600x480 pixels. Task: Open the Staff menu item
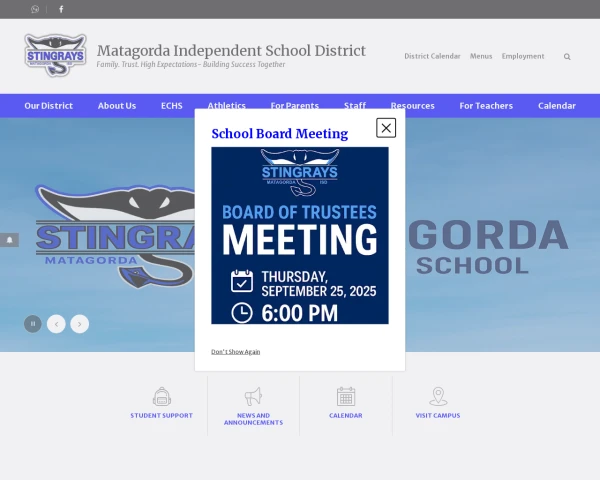click(355, 105)
